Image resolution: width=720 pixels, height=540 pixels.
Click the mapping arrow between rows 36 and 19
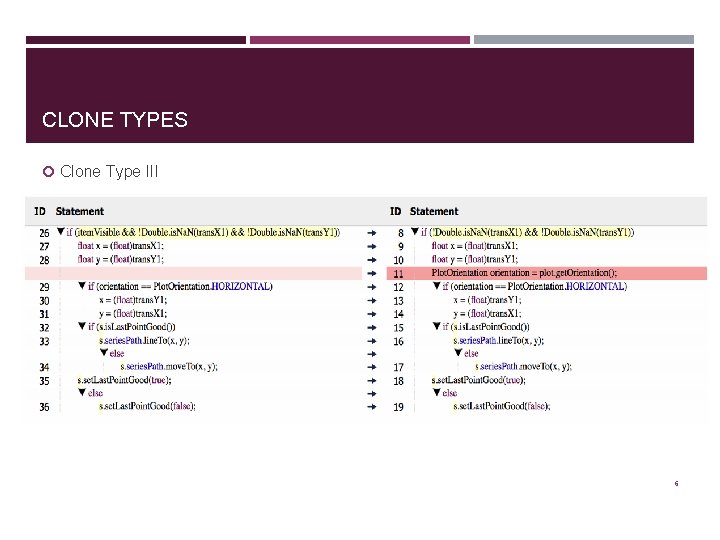[372, 407]
